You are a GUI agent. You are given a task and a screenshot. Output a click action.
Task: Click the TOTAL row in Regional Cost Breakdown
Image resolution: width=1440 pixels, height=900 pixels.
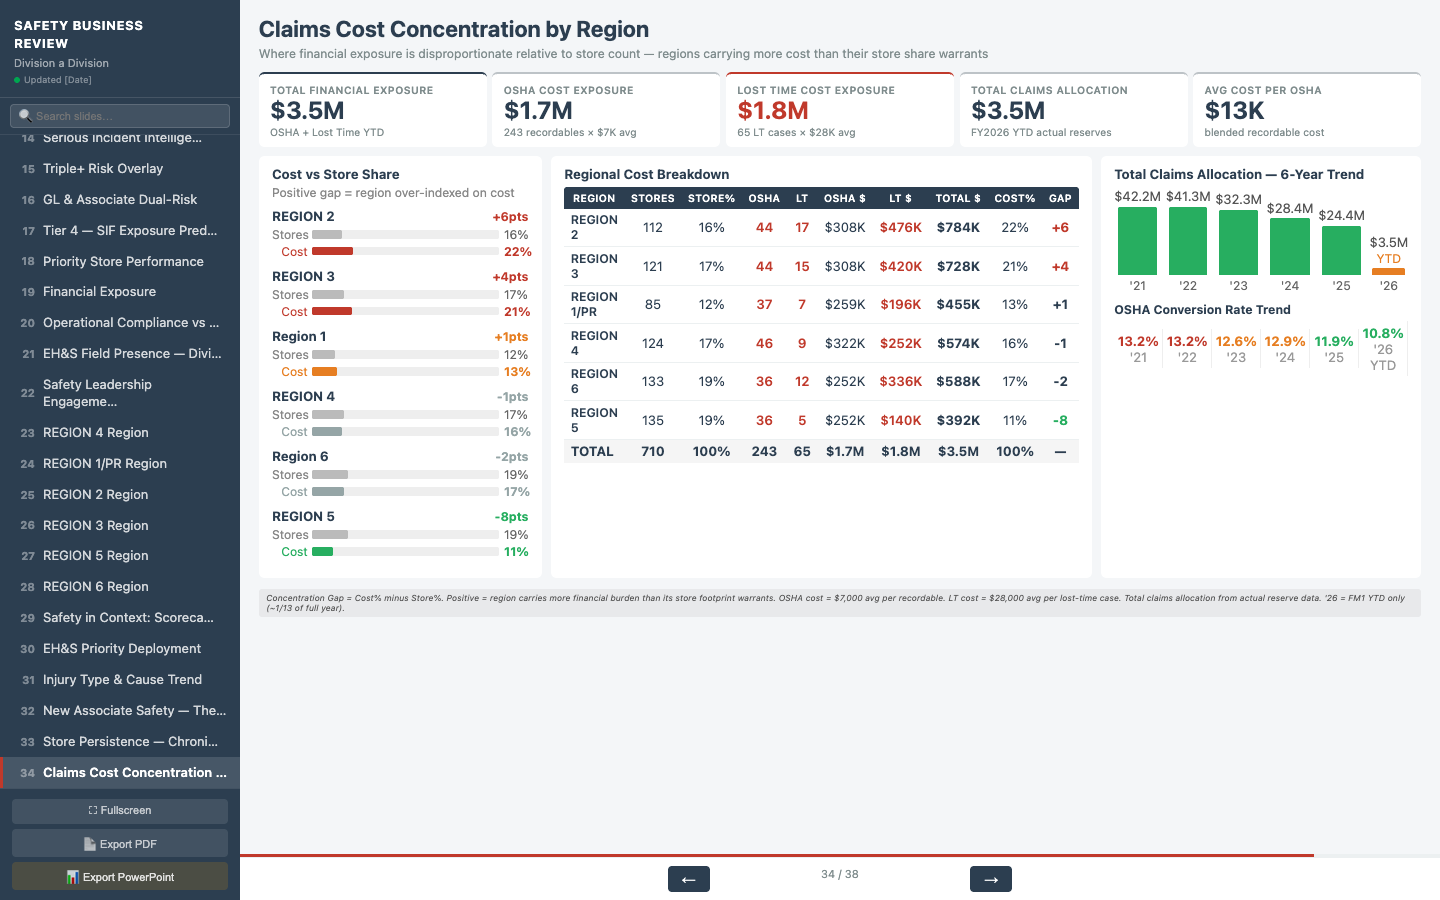coord(820,451)
